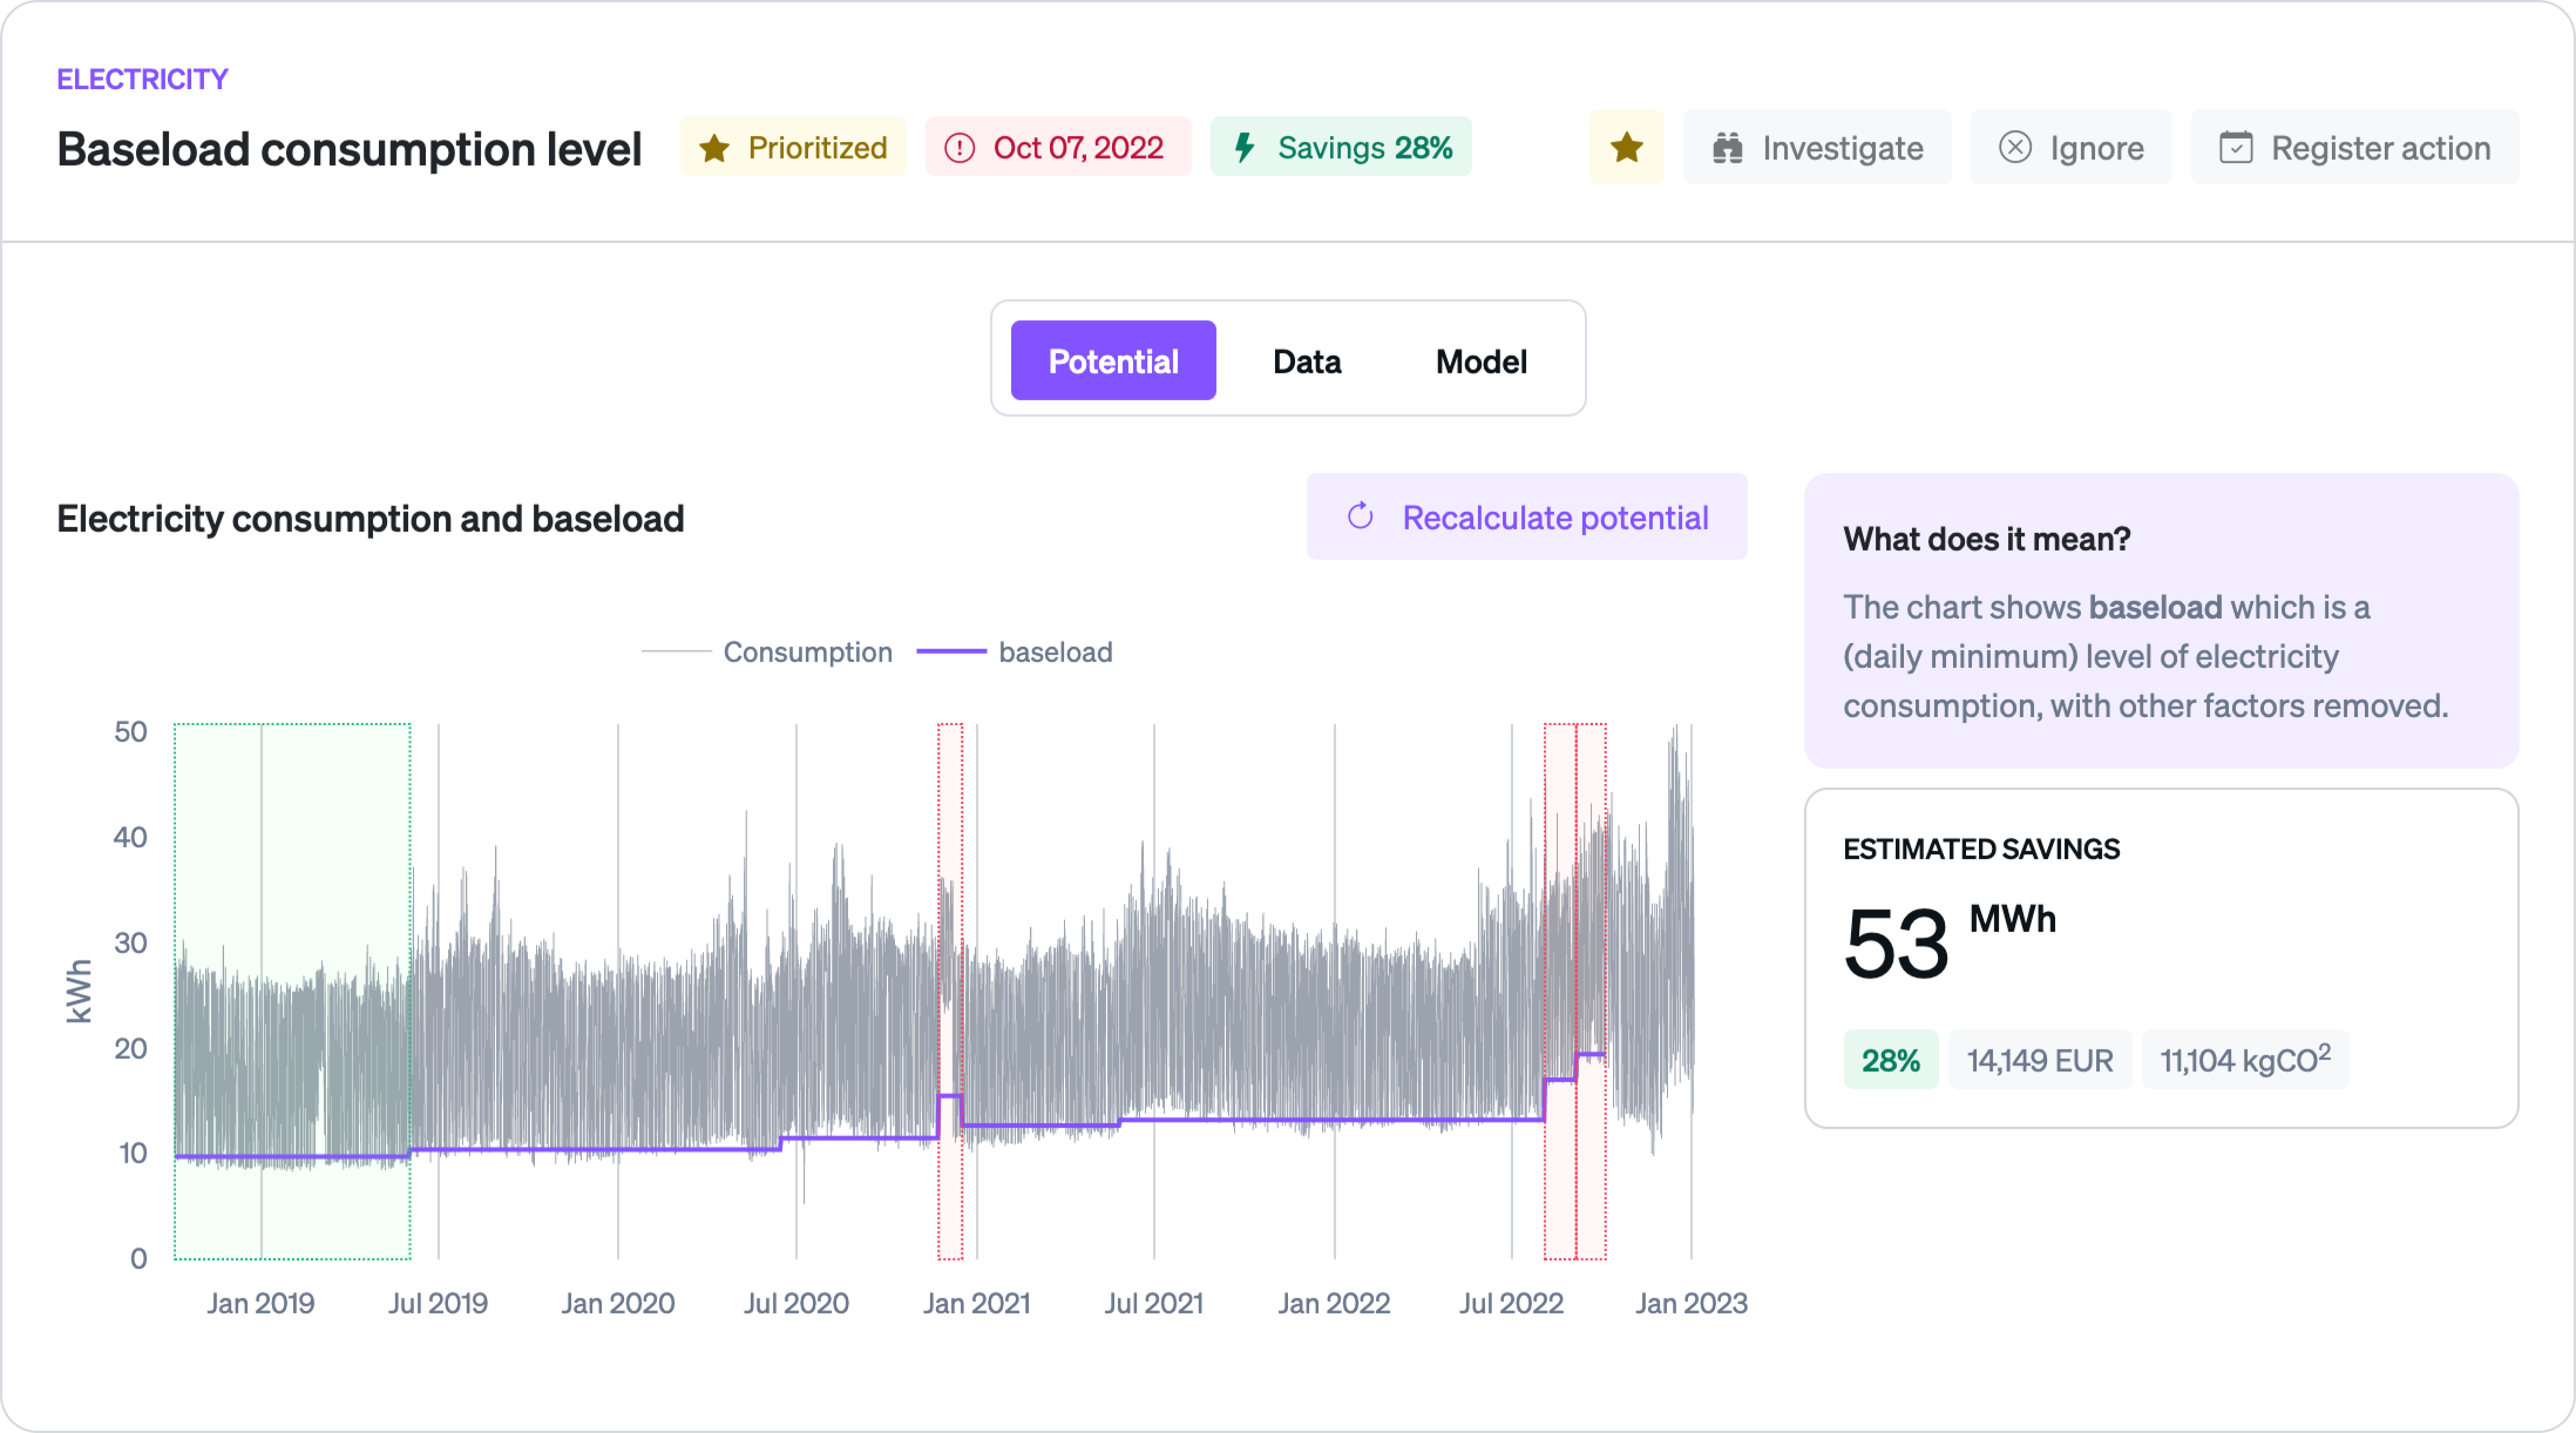Toggle the Savings 28% badge
Screen dimensions: 2576x1433
pyautogui.click(x=1340, y=147)
